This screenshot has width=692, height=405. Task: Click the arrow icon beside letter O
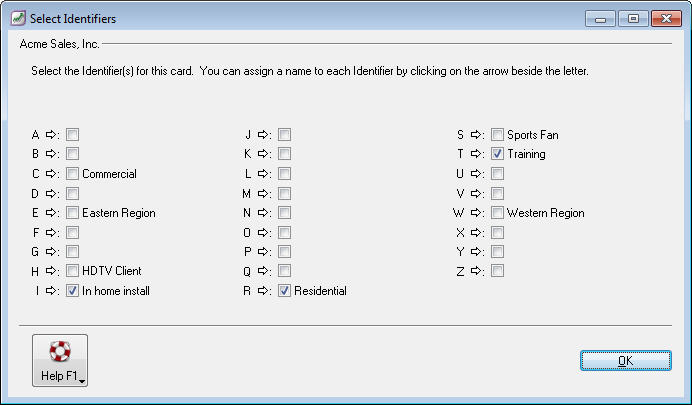tap(263, 232)
